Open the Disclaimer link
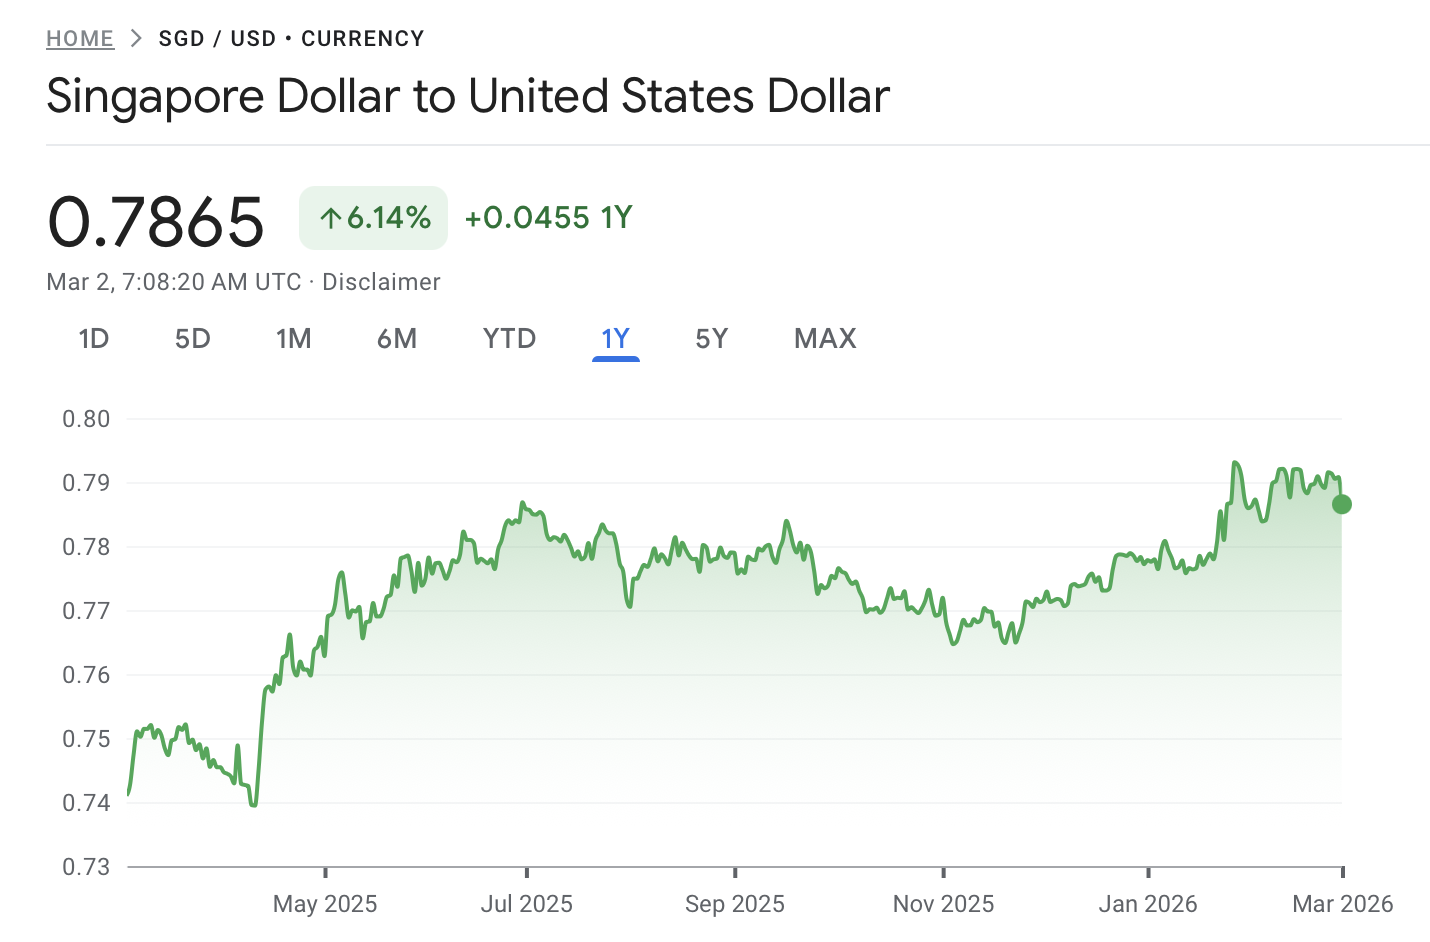This screenshot has width=1430, height=942. click(381, 281)
